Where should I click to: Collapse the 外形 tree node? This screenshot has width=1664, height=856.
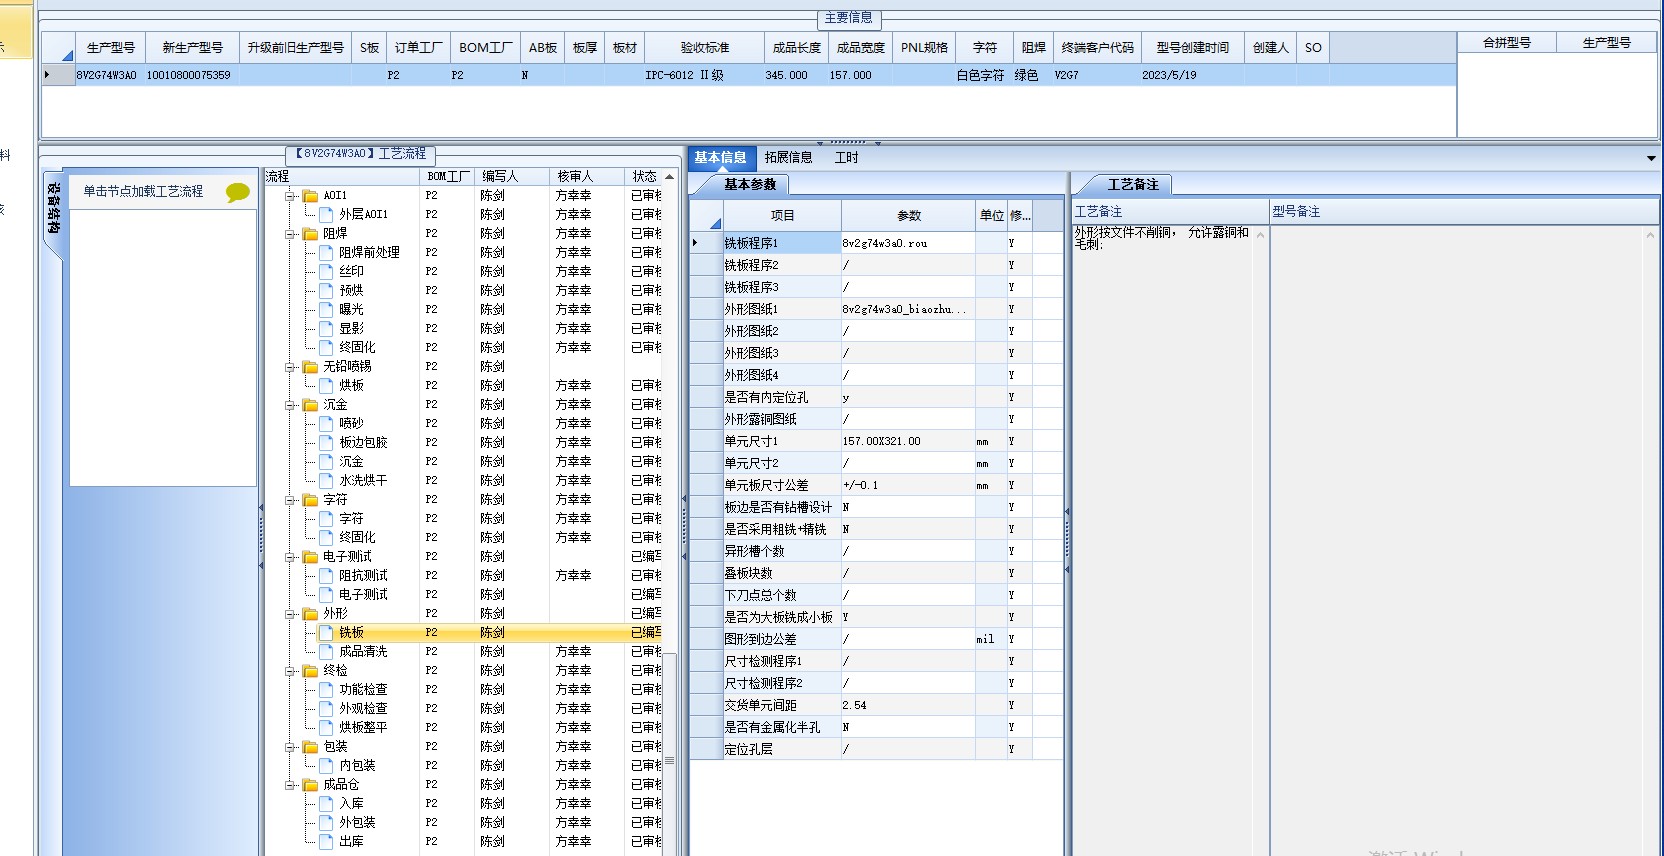pyautogui.click(x=290, y=614)
